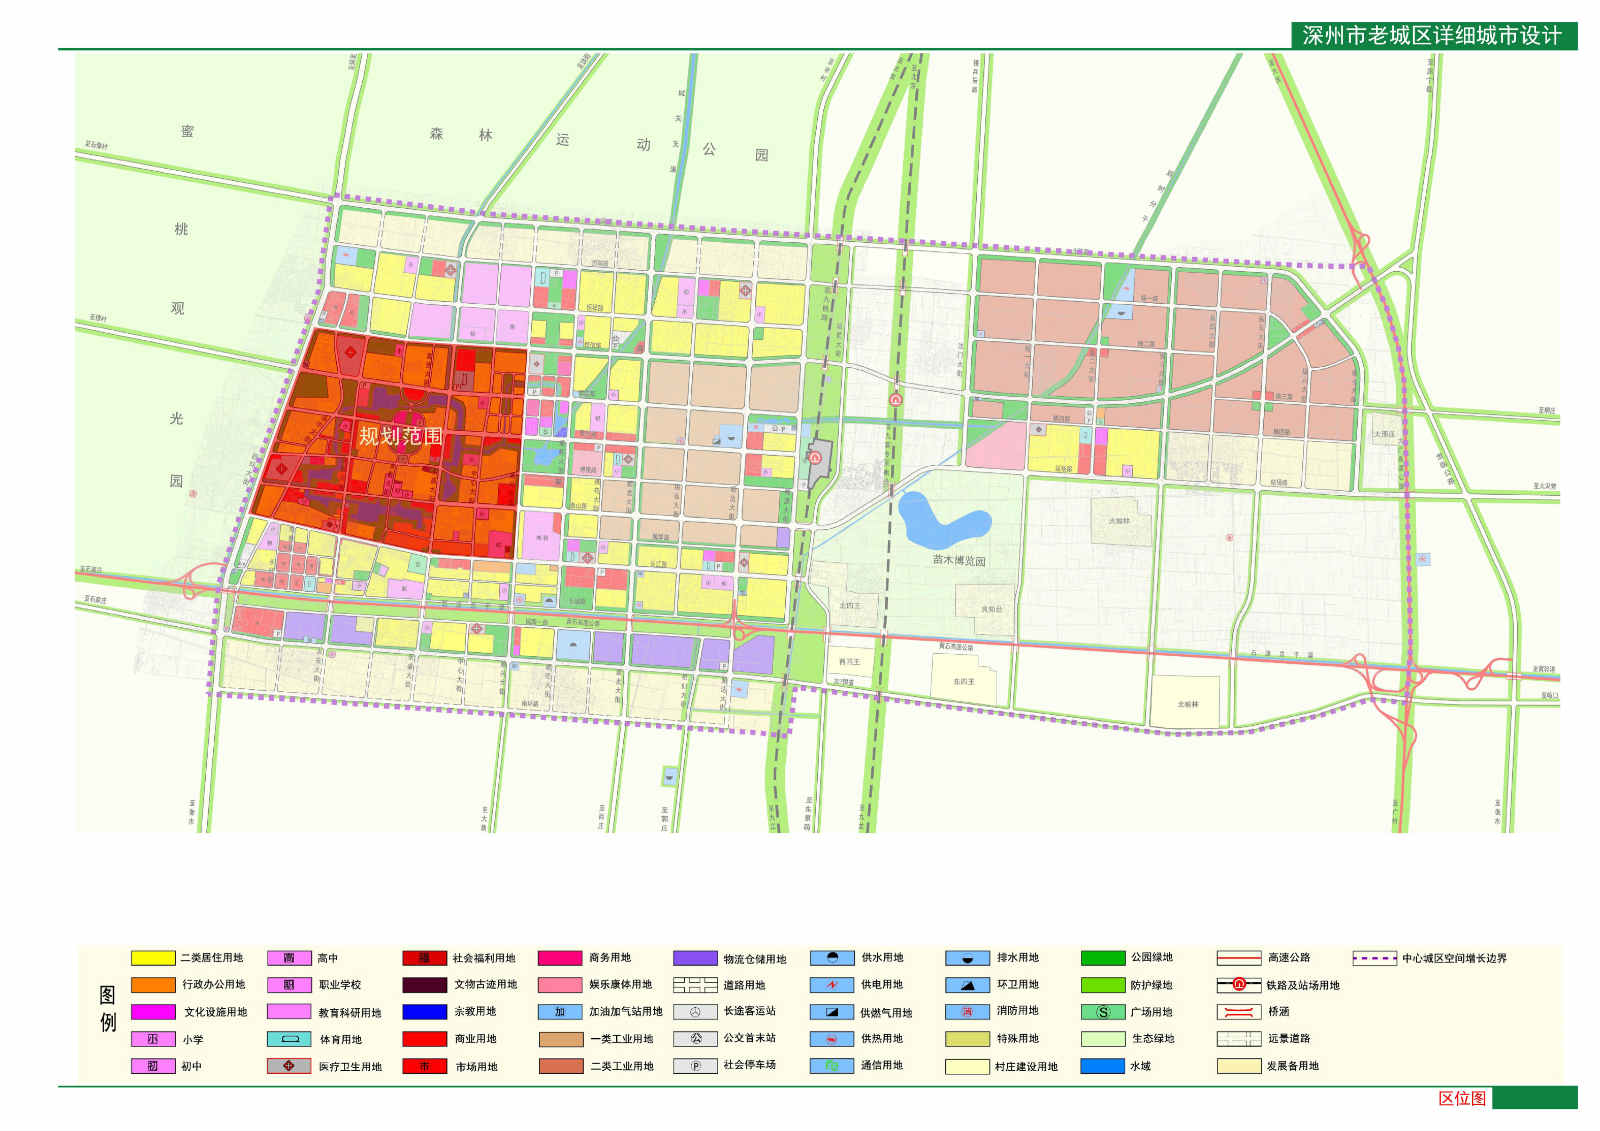Screen dimensions: 1600x1131
Task: Pick the crimson 商务用地 swatch
Action: pos(560,958)
